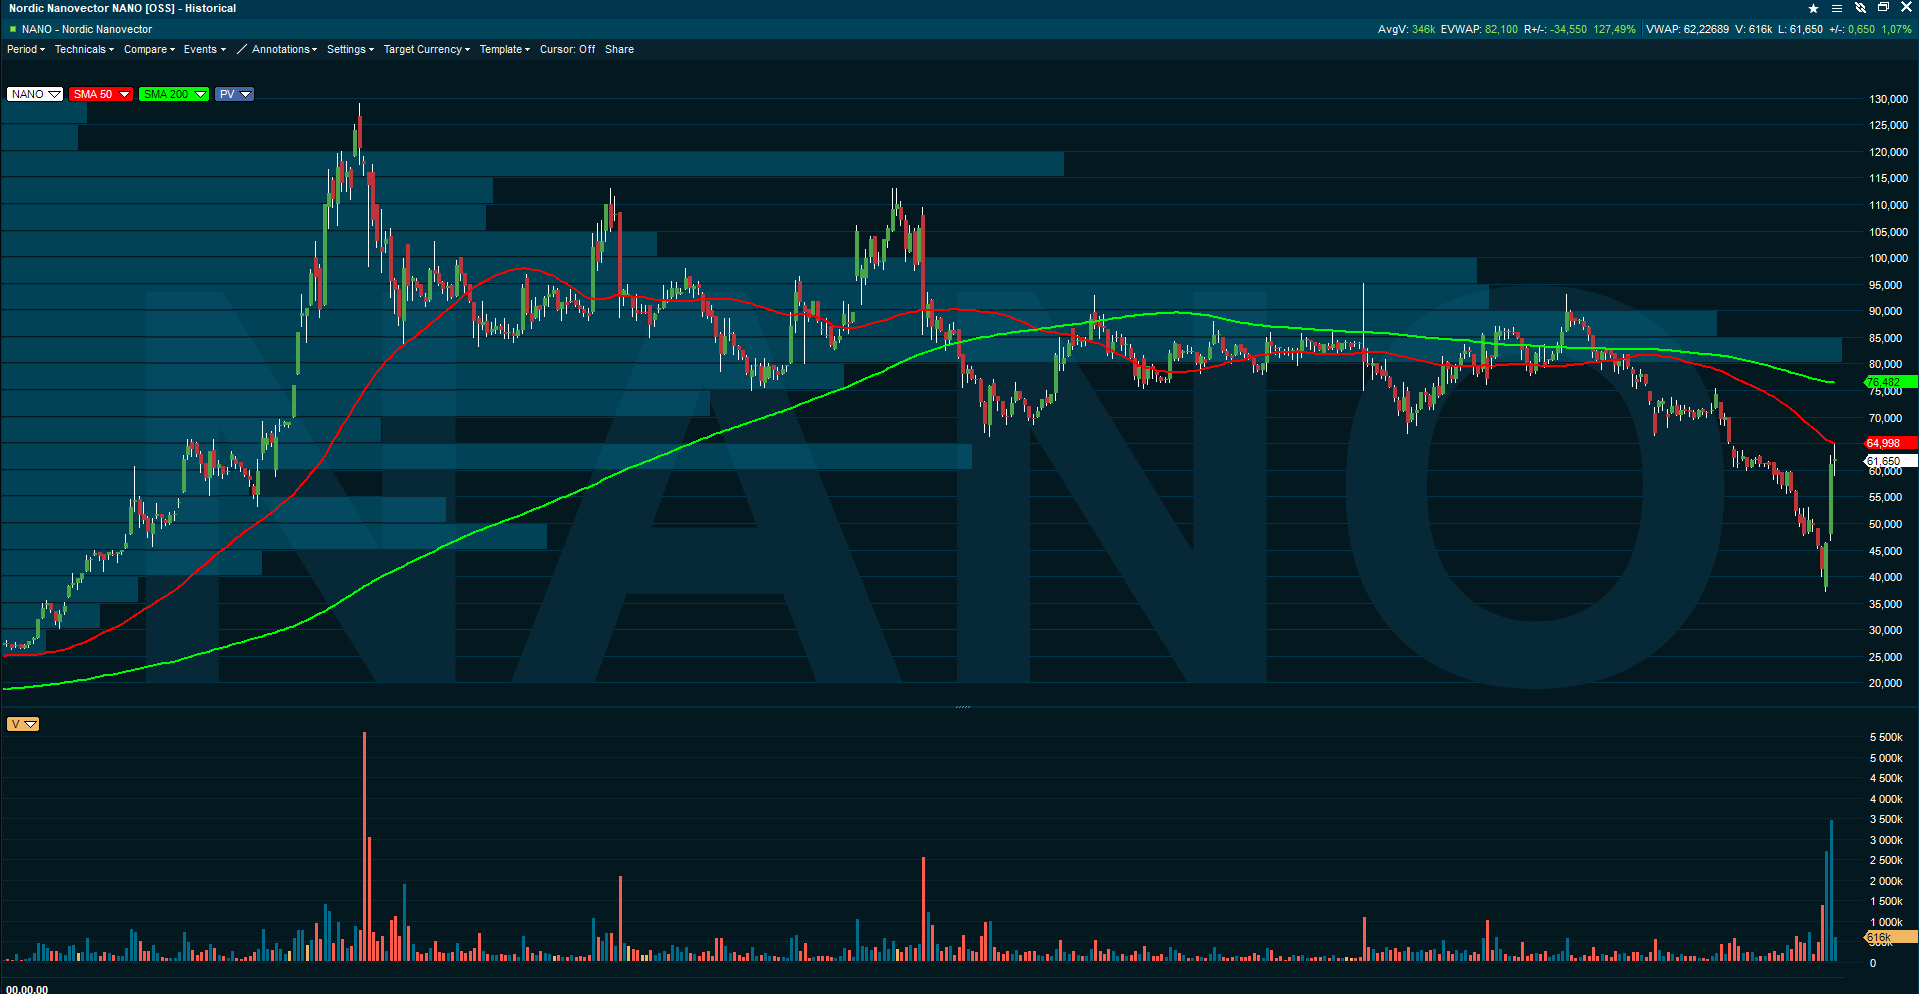
Task: Click the 100,000 price axis label
Action: (1888, 258)
